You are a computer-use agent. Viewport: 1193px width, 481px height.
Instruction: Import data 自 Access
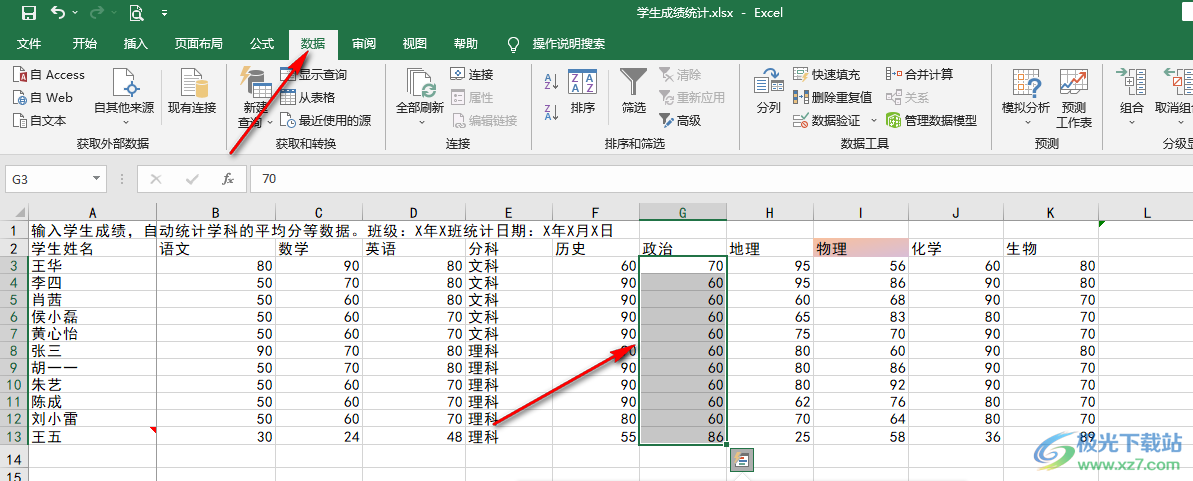[49, 75]
